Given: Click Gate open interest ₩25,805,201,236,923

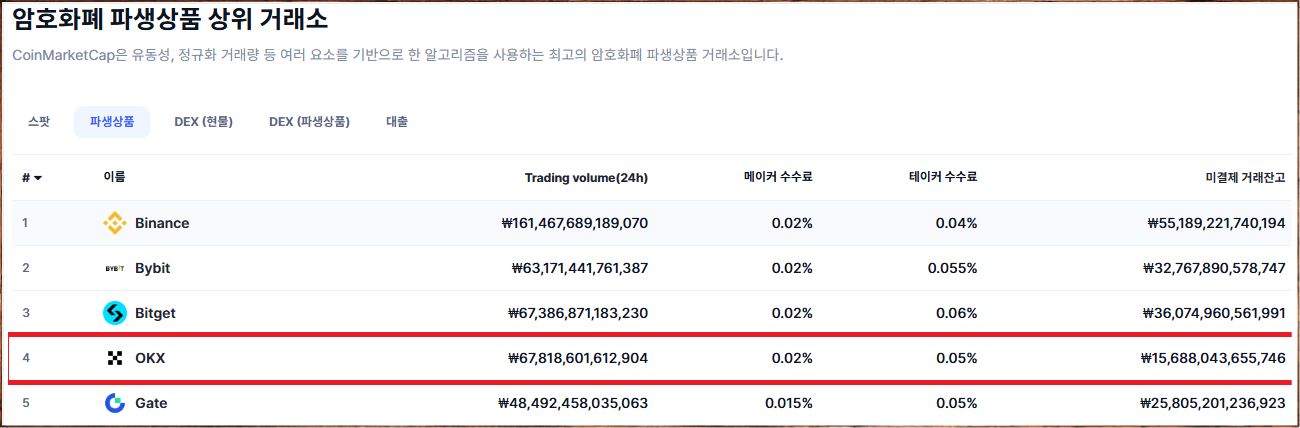Looking at the screenshot, I should [1213, 403].
